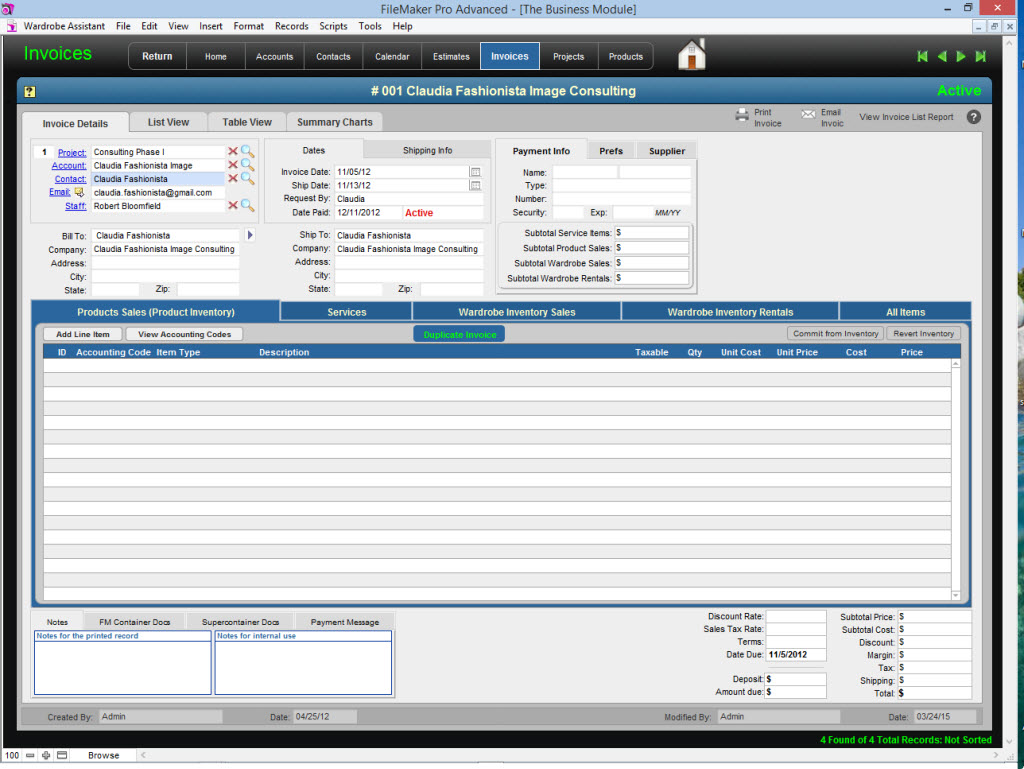The image size is (1024, 769).
Task: Open the Supplier tab
Action: coord(667,151)
